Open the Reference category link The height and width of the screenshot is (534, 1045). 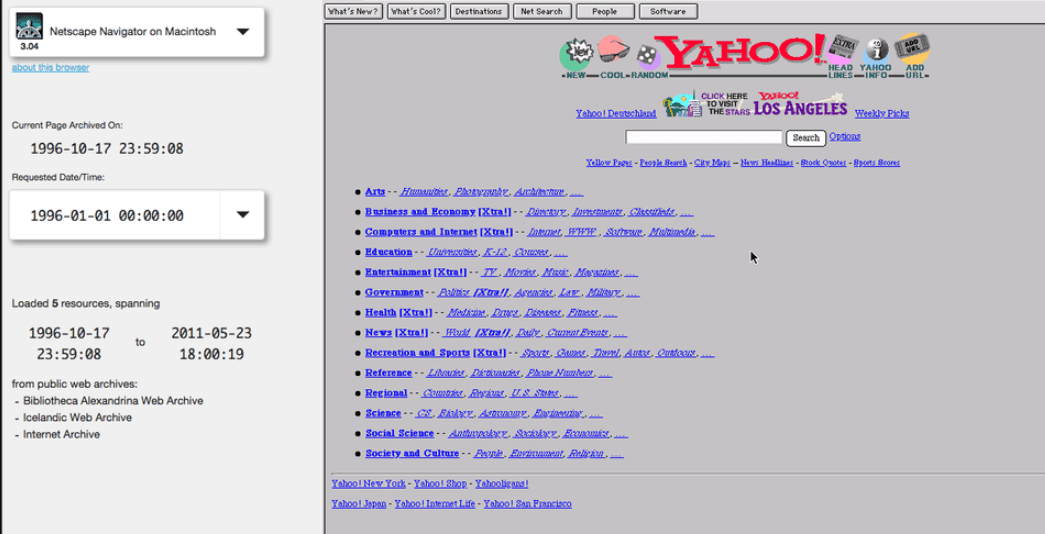click(x=389, y=373)
